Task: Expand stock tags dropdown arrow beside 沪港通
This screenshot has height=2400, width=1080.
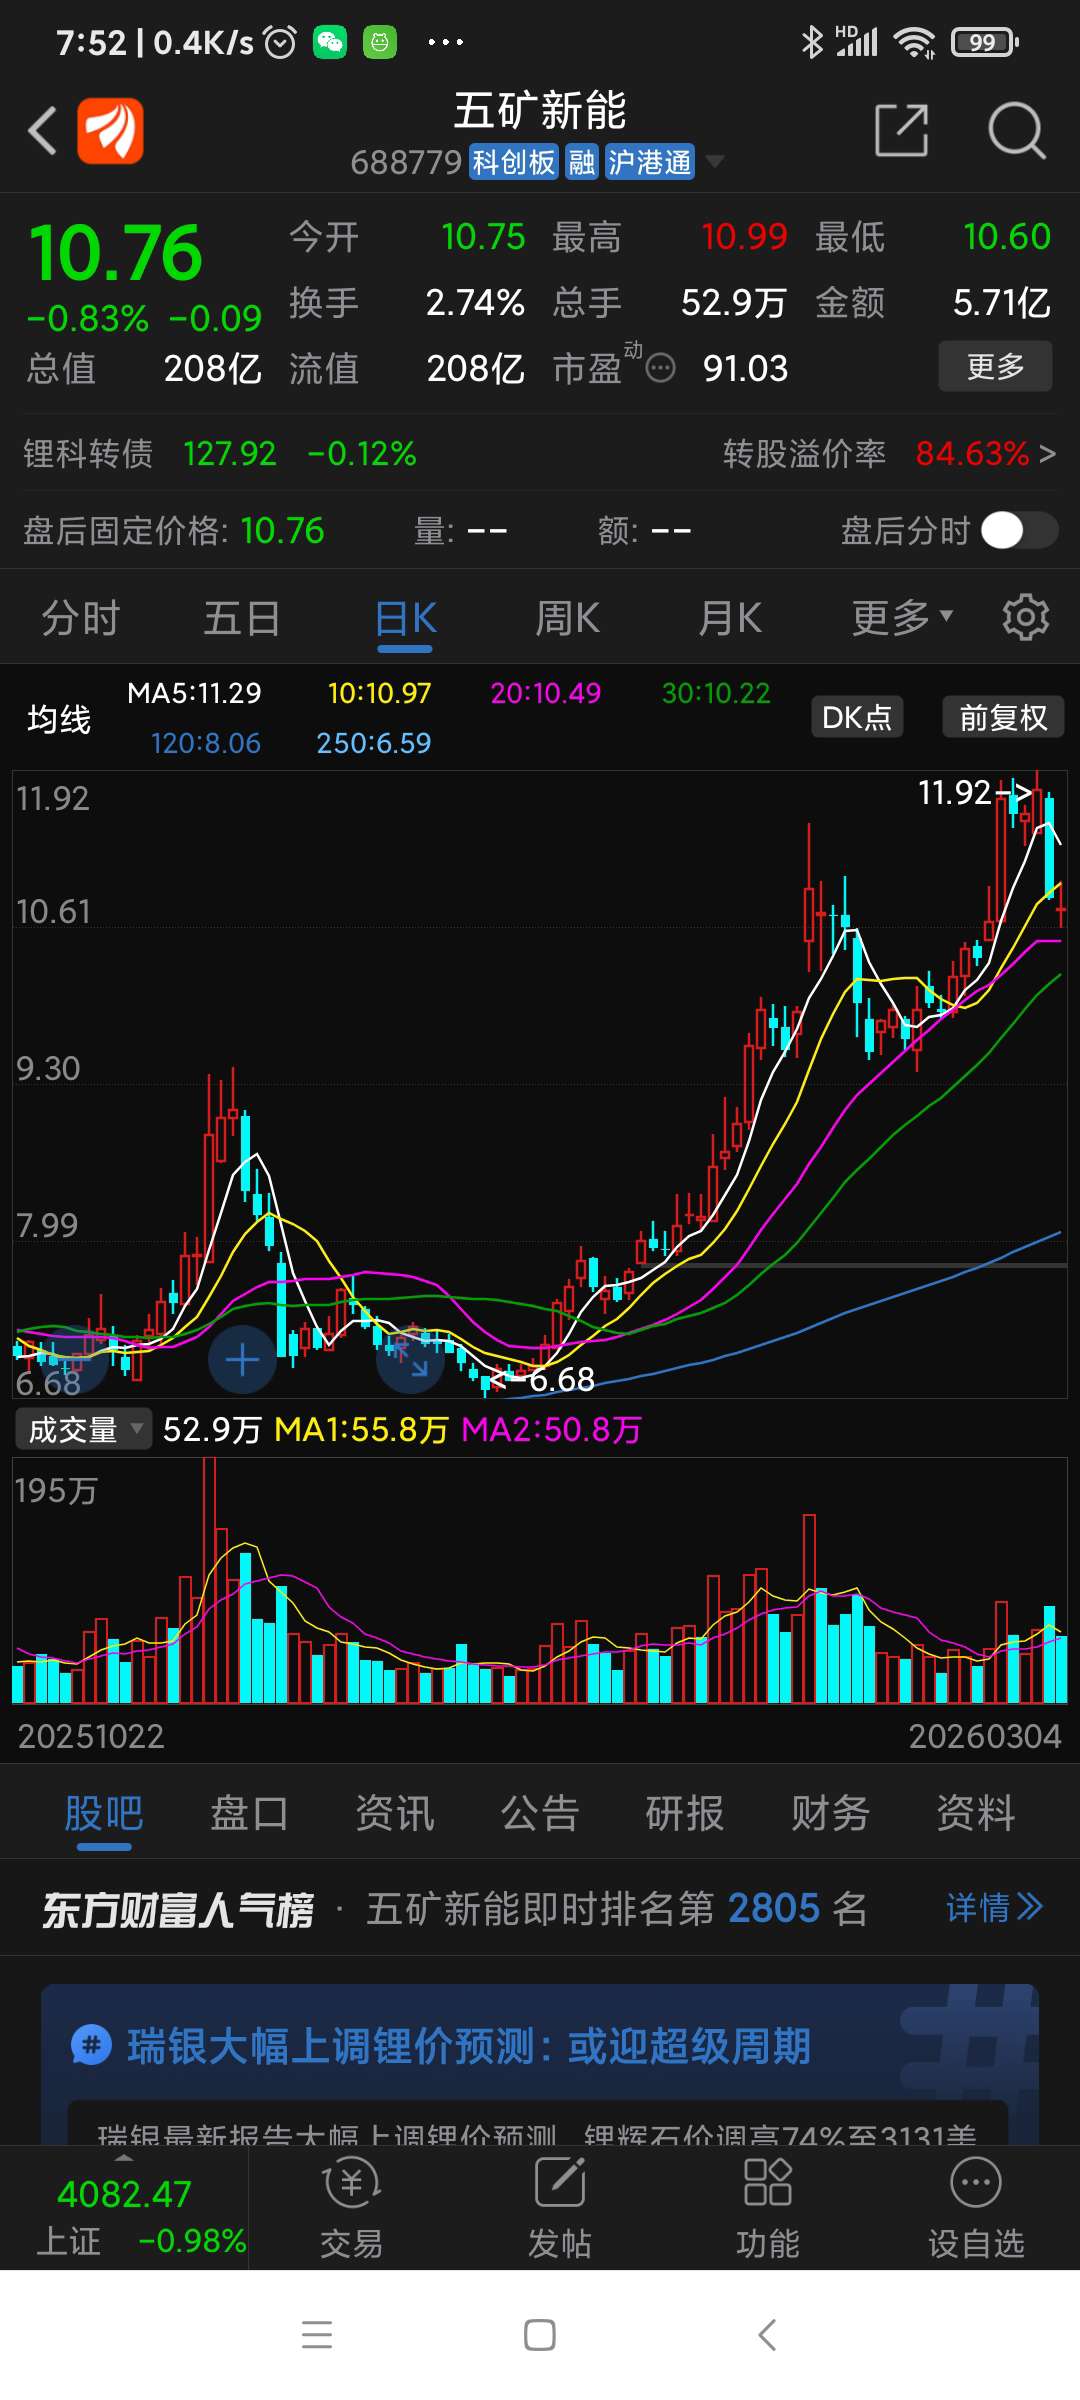Action: click(714, 161)
